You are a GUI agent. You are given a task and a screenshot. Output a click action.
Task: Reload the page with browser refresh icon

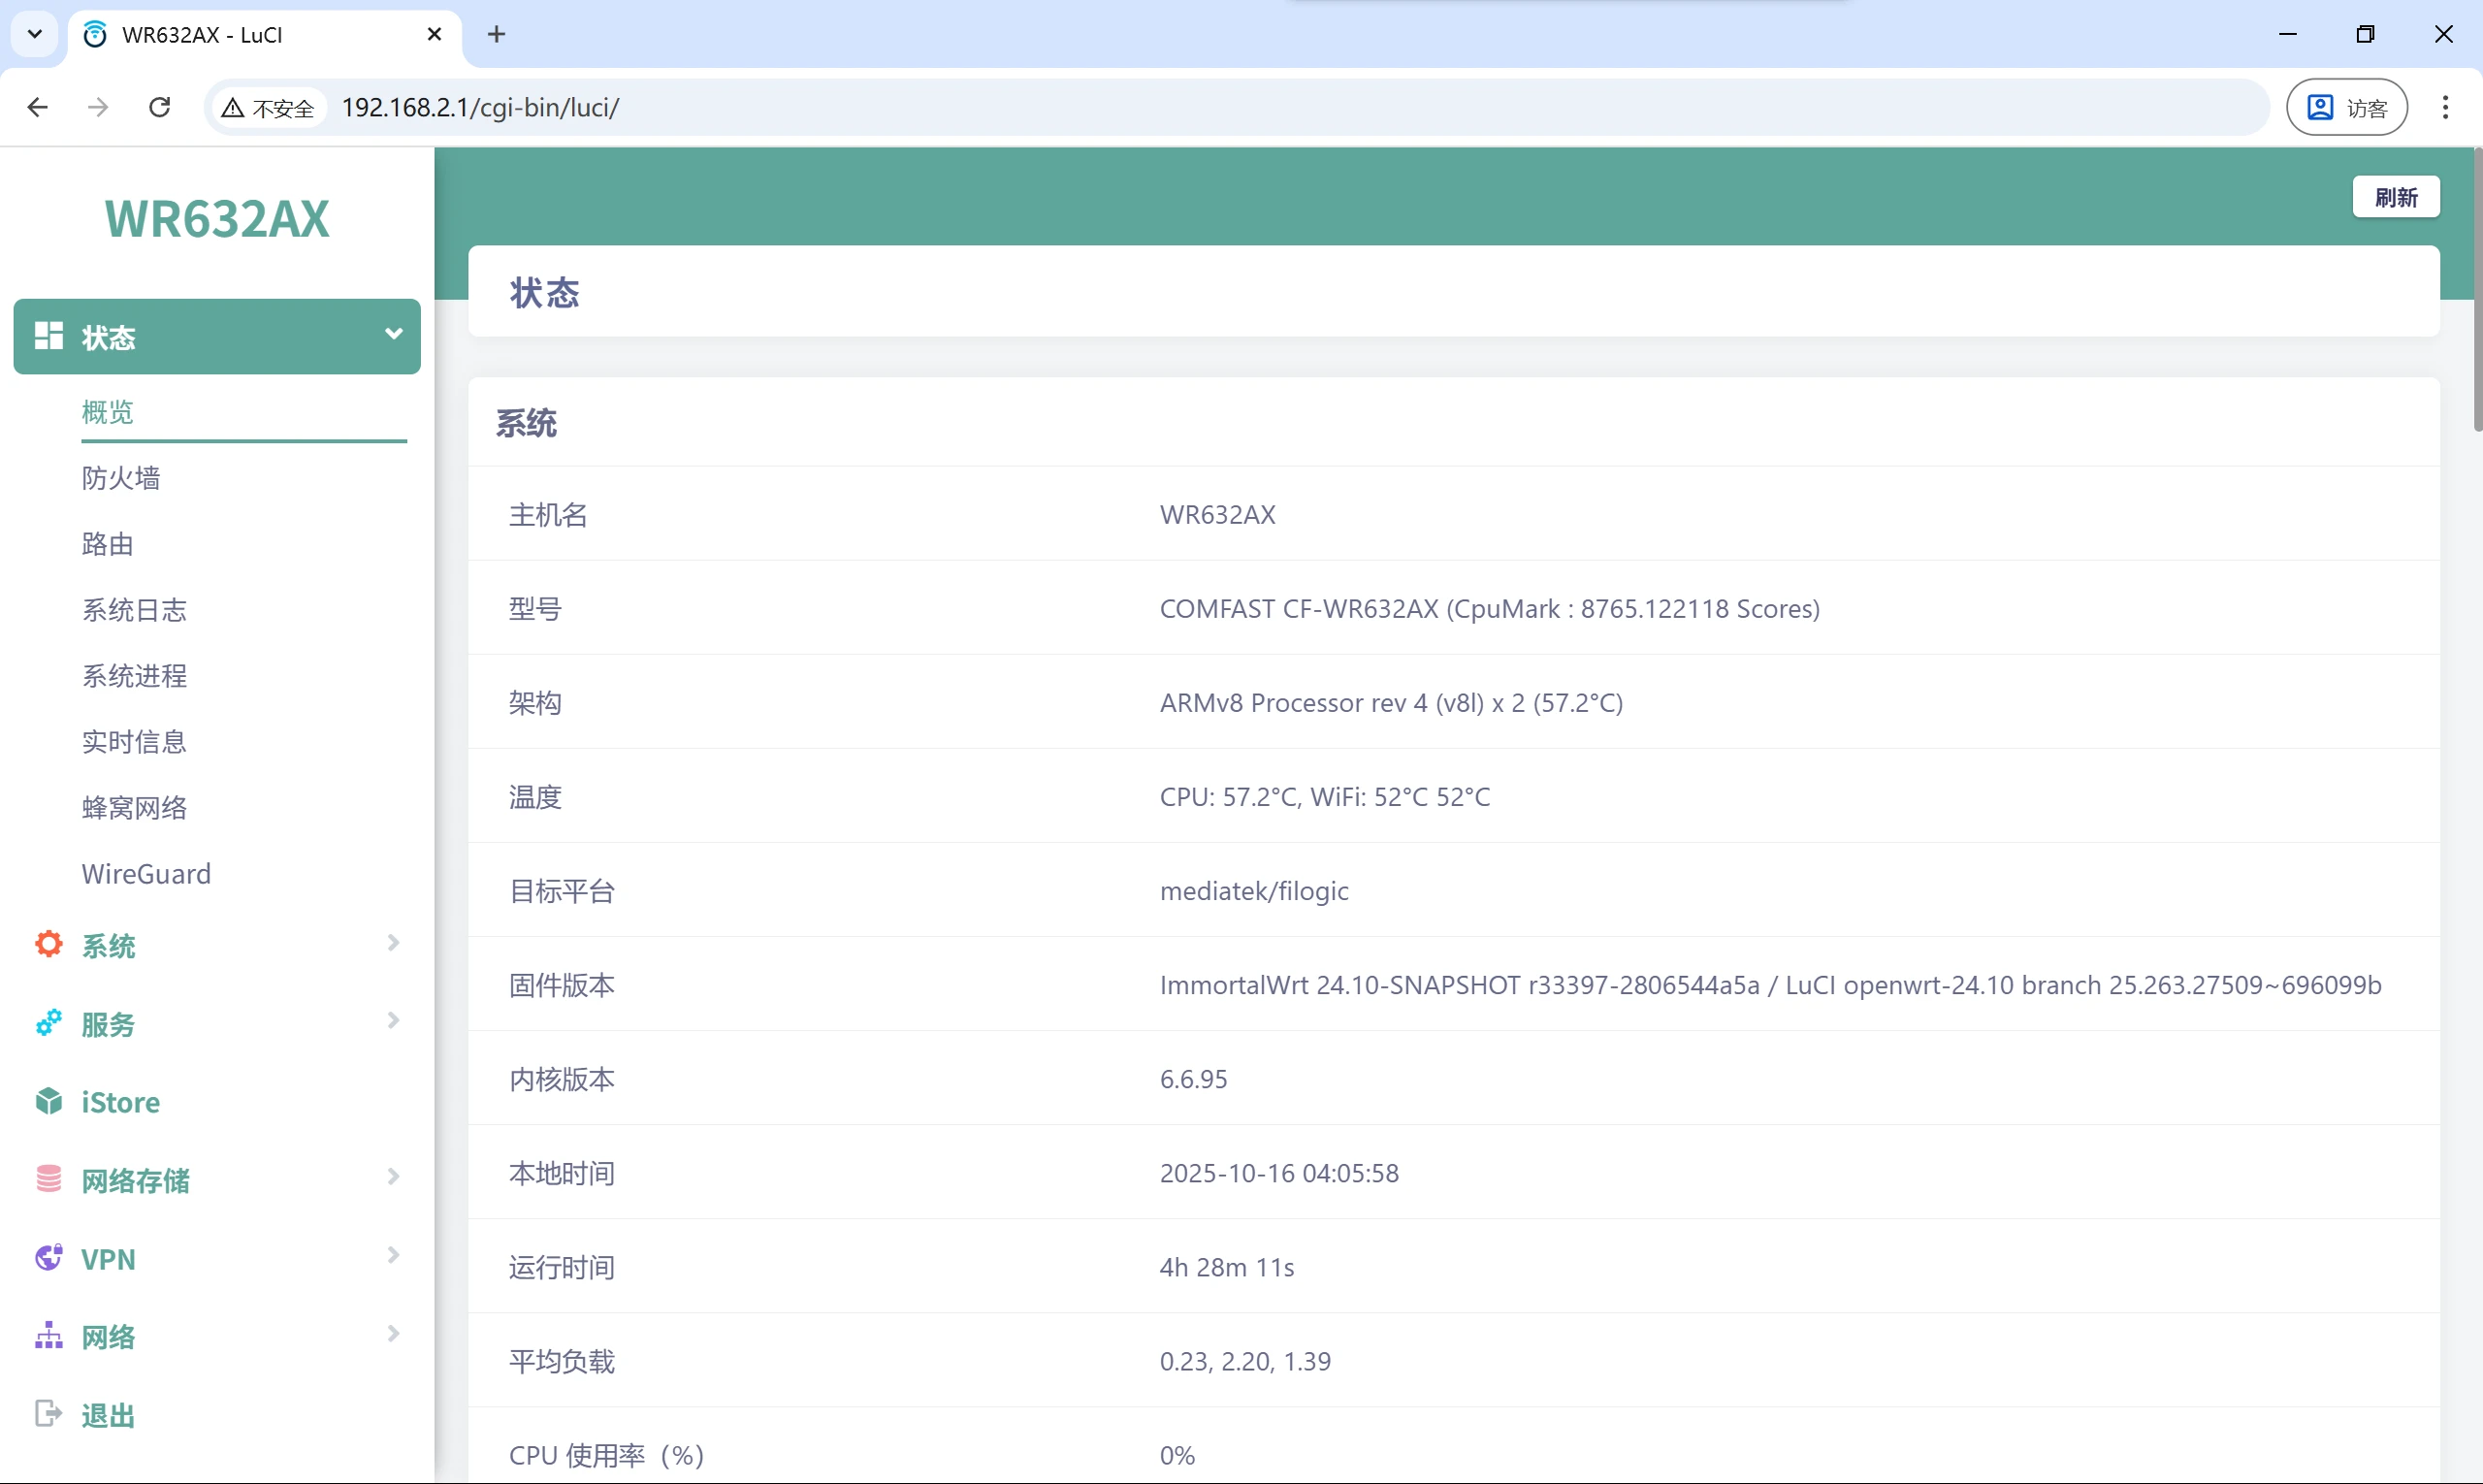[159, 107]
